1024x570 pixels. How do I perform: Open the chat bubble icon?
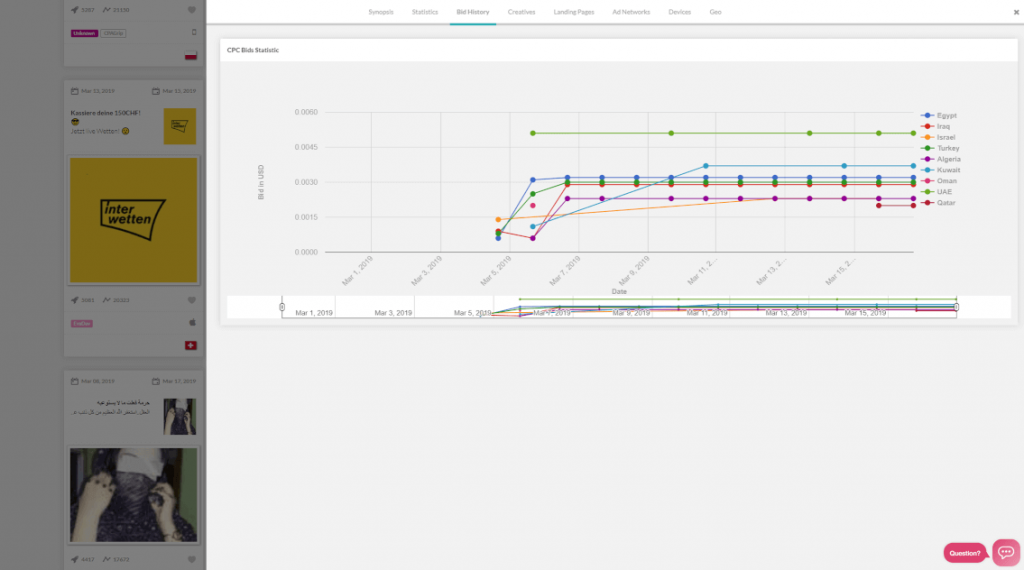click(x=1006, y=552)
